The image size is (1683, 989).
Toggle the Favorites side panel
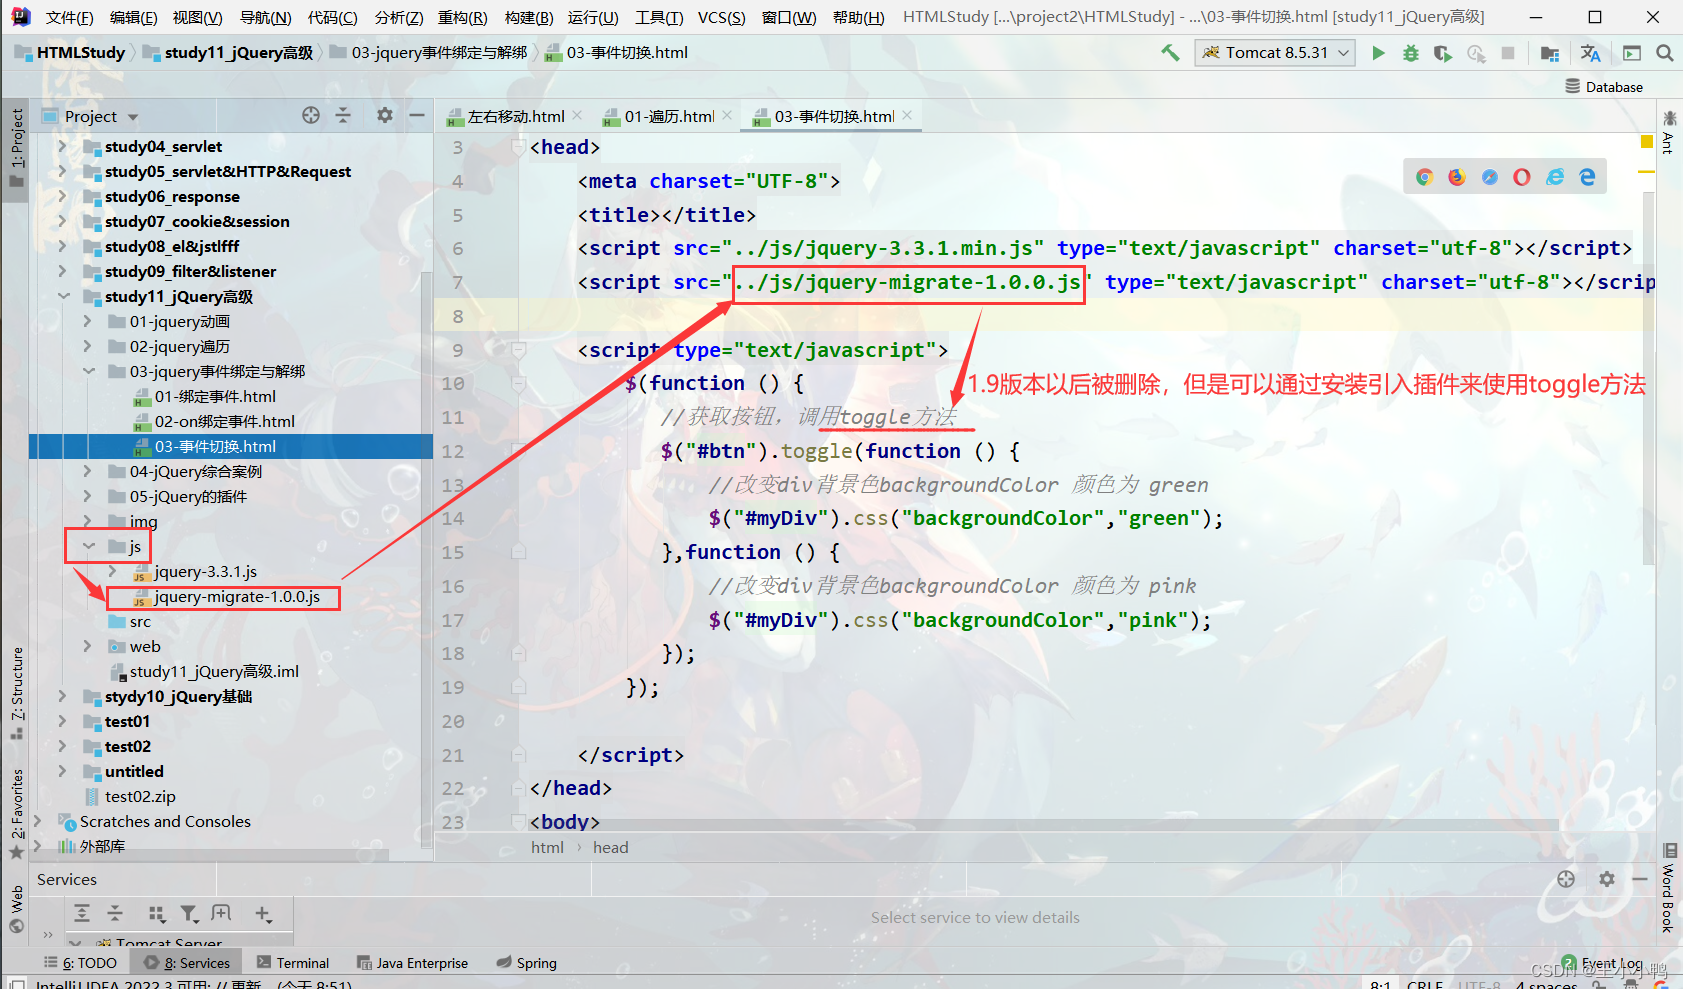[x=17, y=813]
